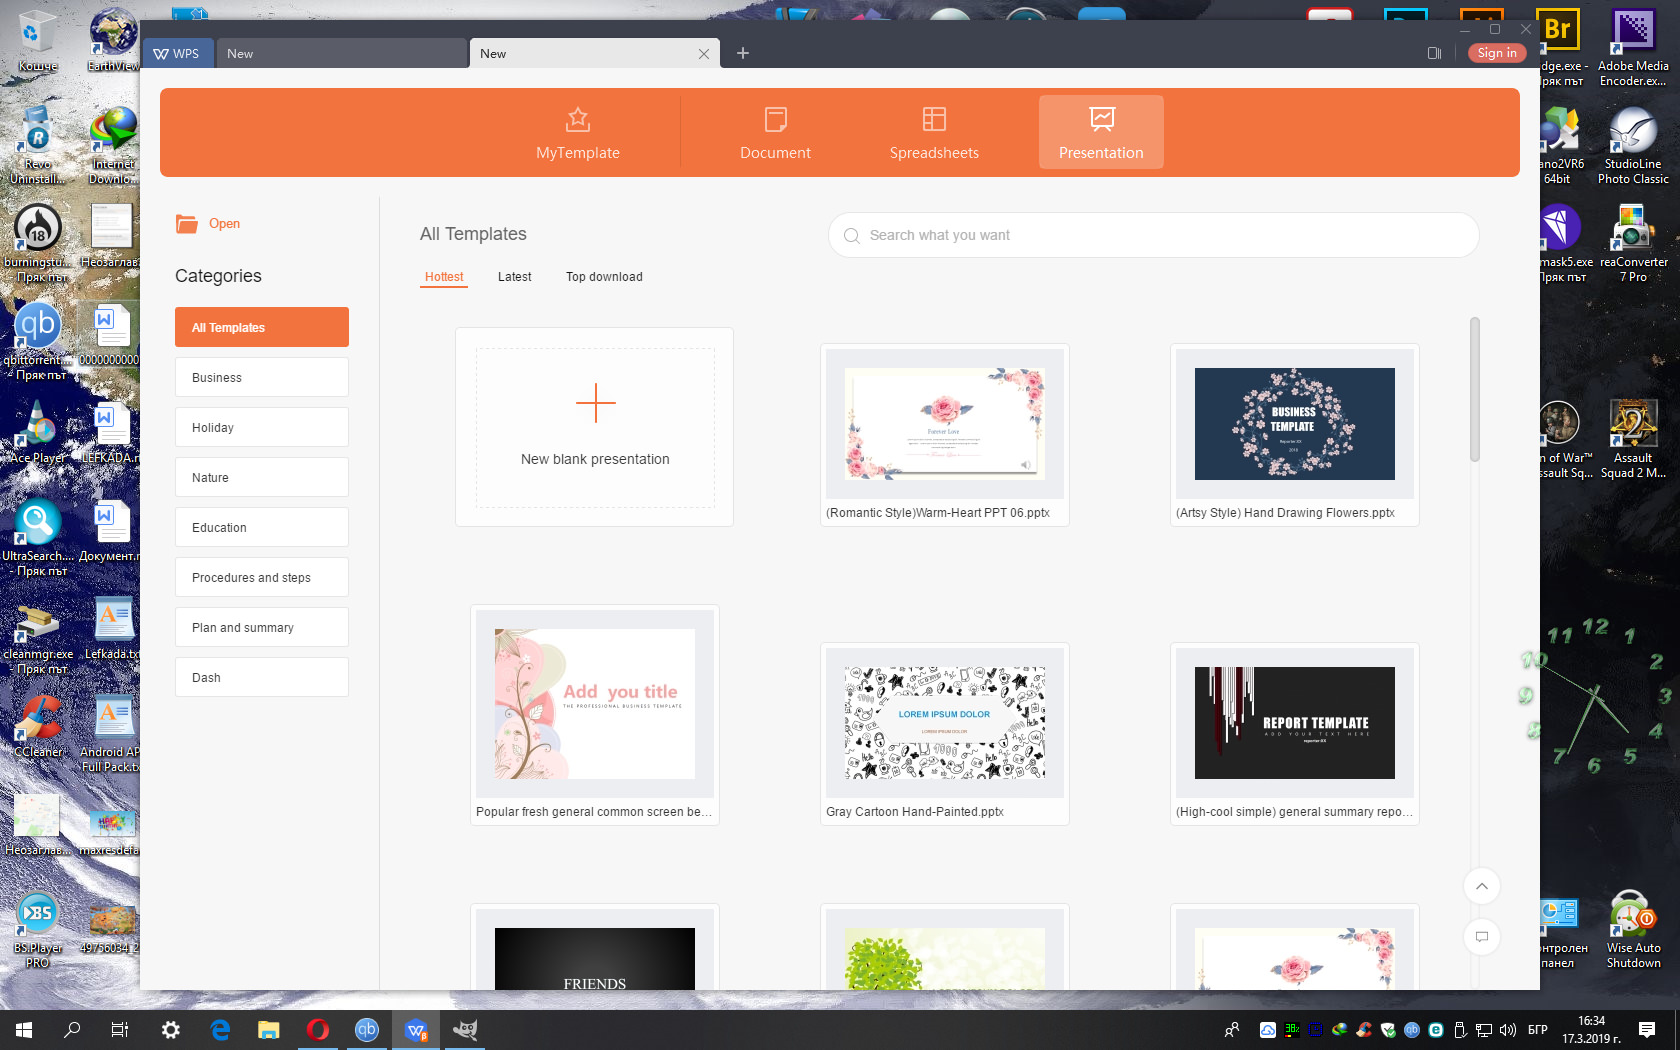Sort templates by Latest
Screen dimensions: 1680x1050
coord(515,277)
